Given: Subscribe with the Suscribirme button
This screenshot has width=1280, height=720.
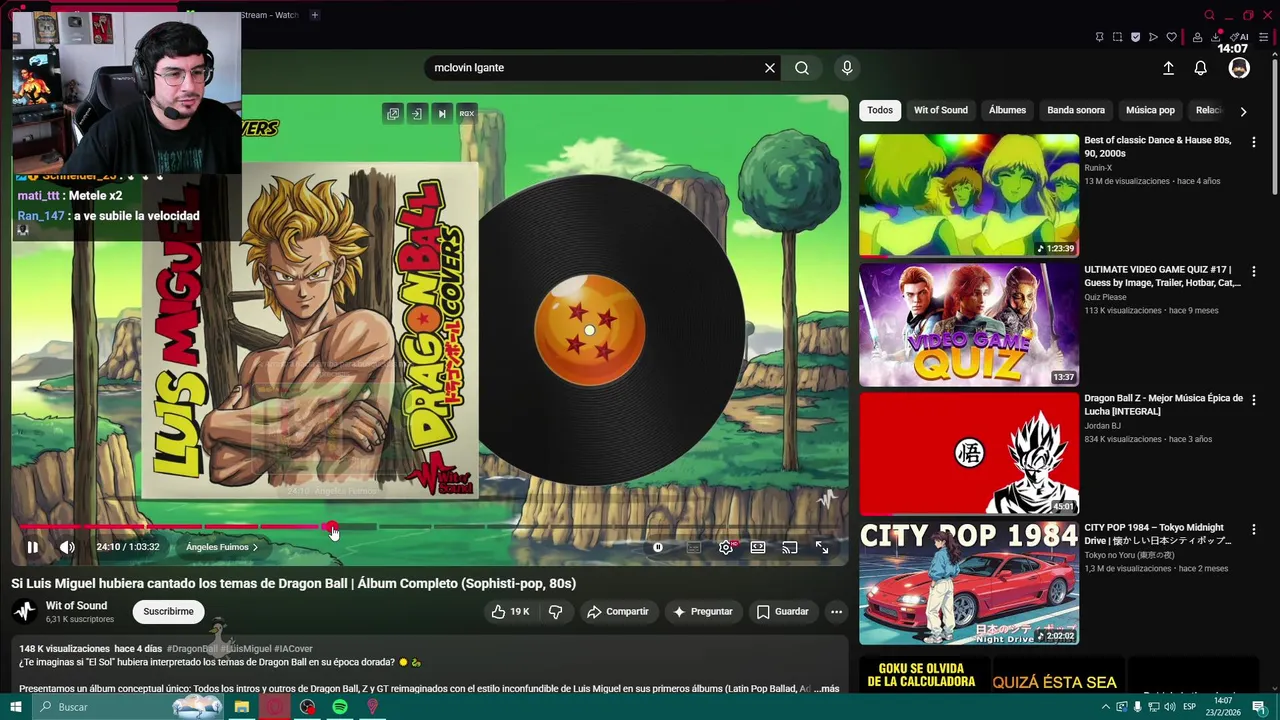Looking at the screenshot, I should 168,611.
